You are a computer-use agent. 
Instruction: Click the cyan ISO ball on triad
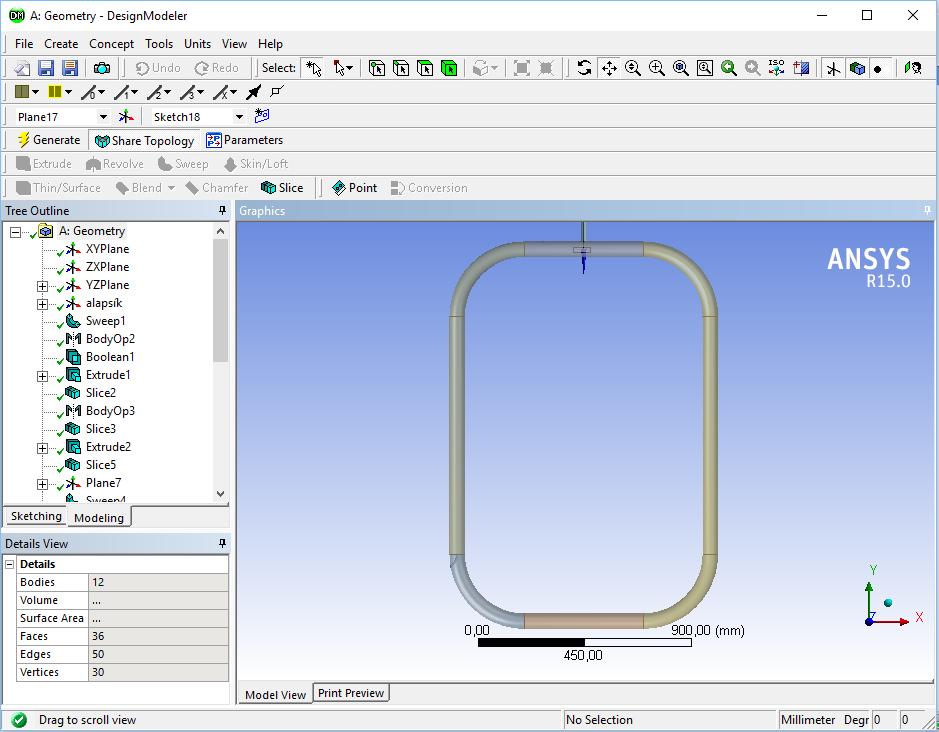[888, 602]
